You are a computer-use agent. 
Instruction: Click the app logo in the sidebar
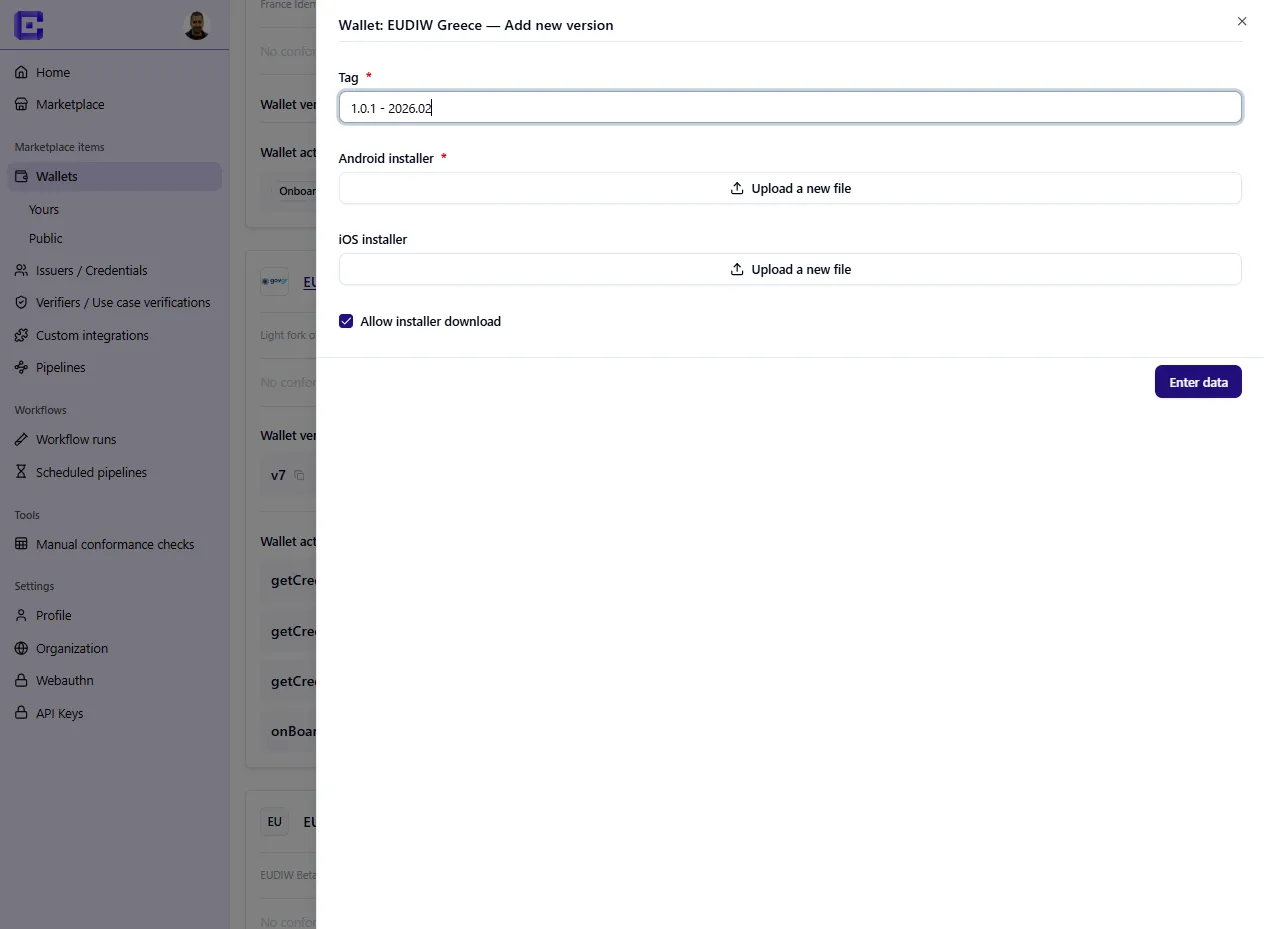click(29, 26)
